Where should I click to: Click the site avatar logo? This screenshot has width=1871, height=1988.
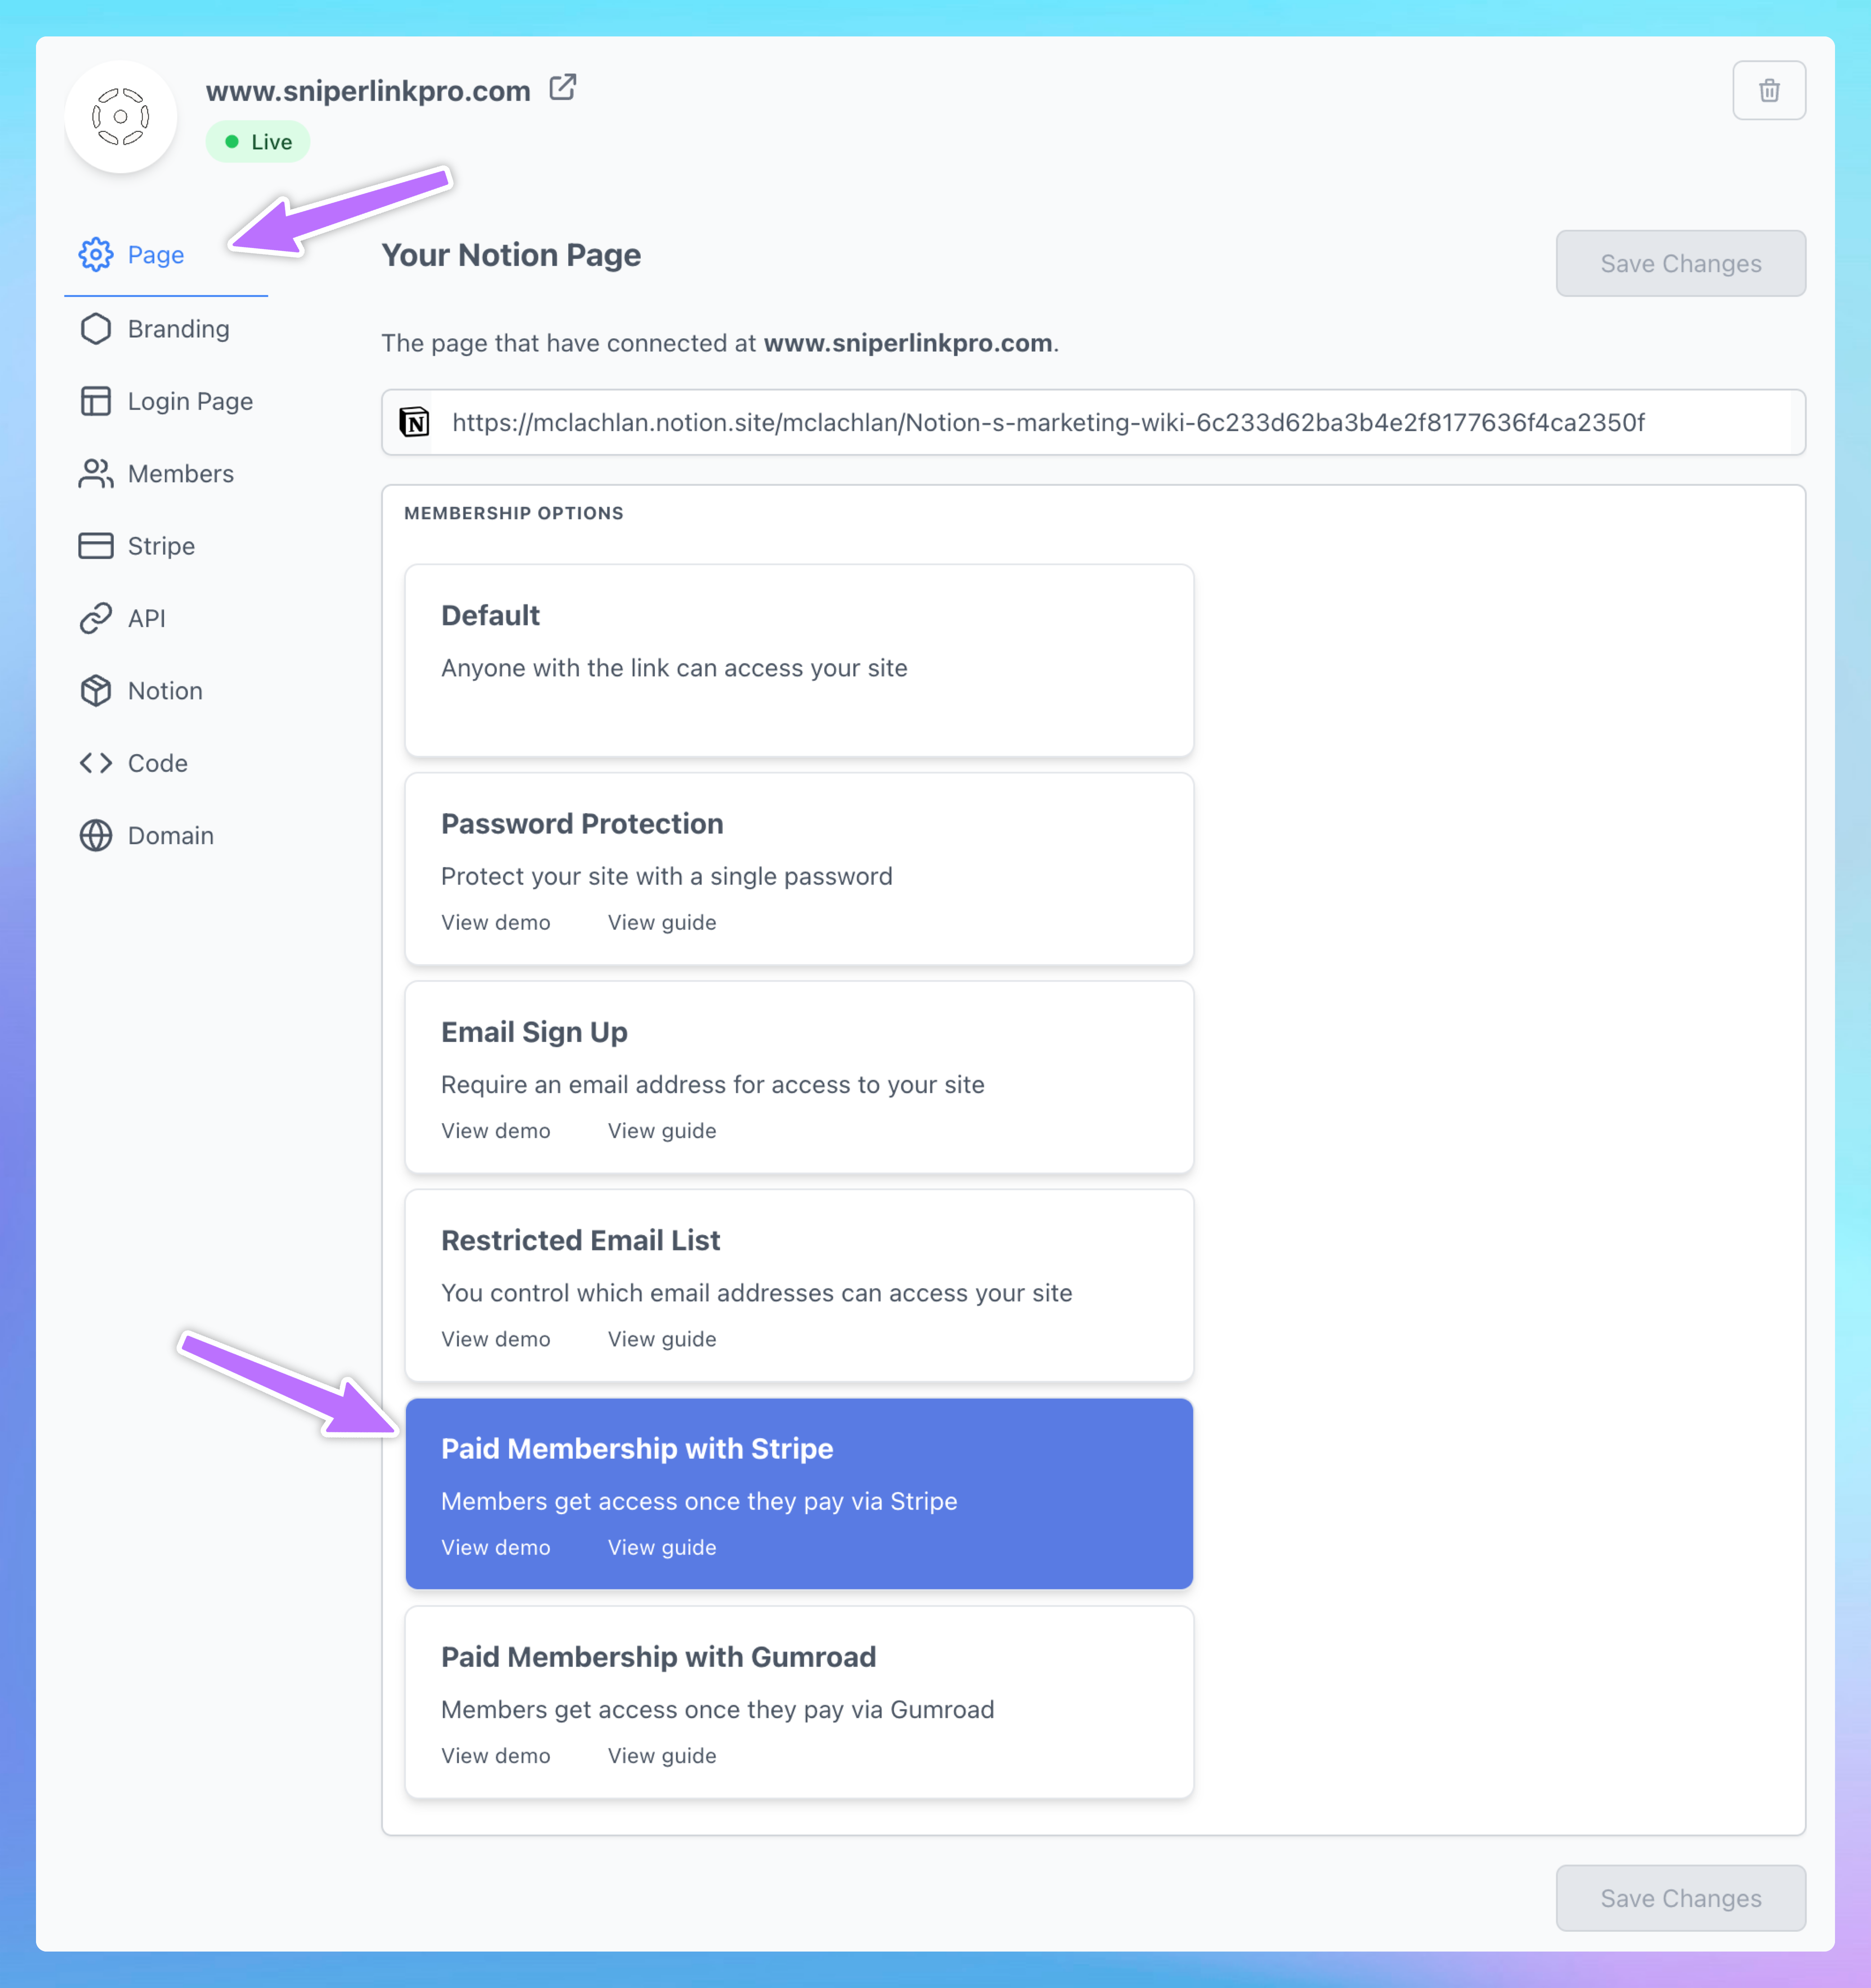tap(121, 117)
